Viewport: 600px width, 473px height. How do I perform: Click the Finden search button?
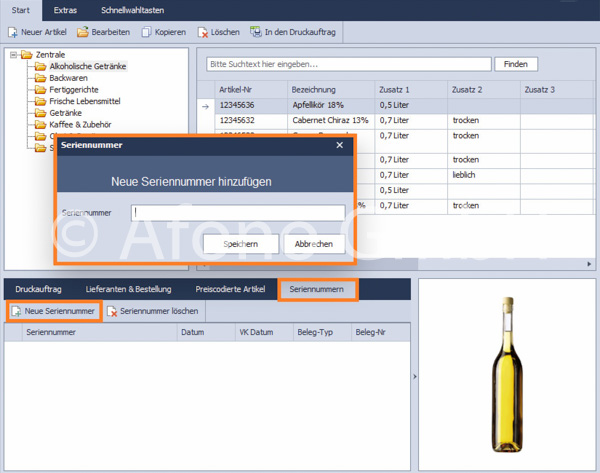coord(516,64)
